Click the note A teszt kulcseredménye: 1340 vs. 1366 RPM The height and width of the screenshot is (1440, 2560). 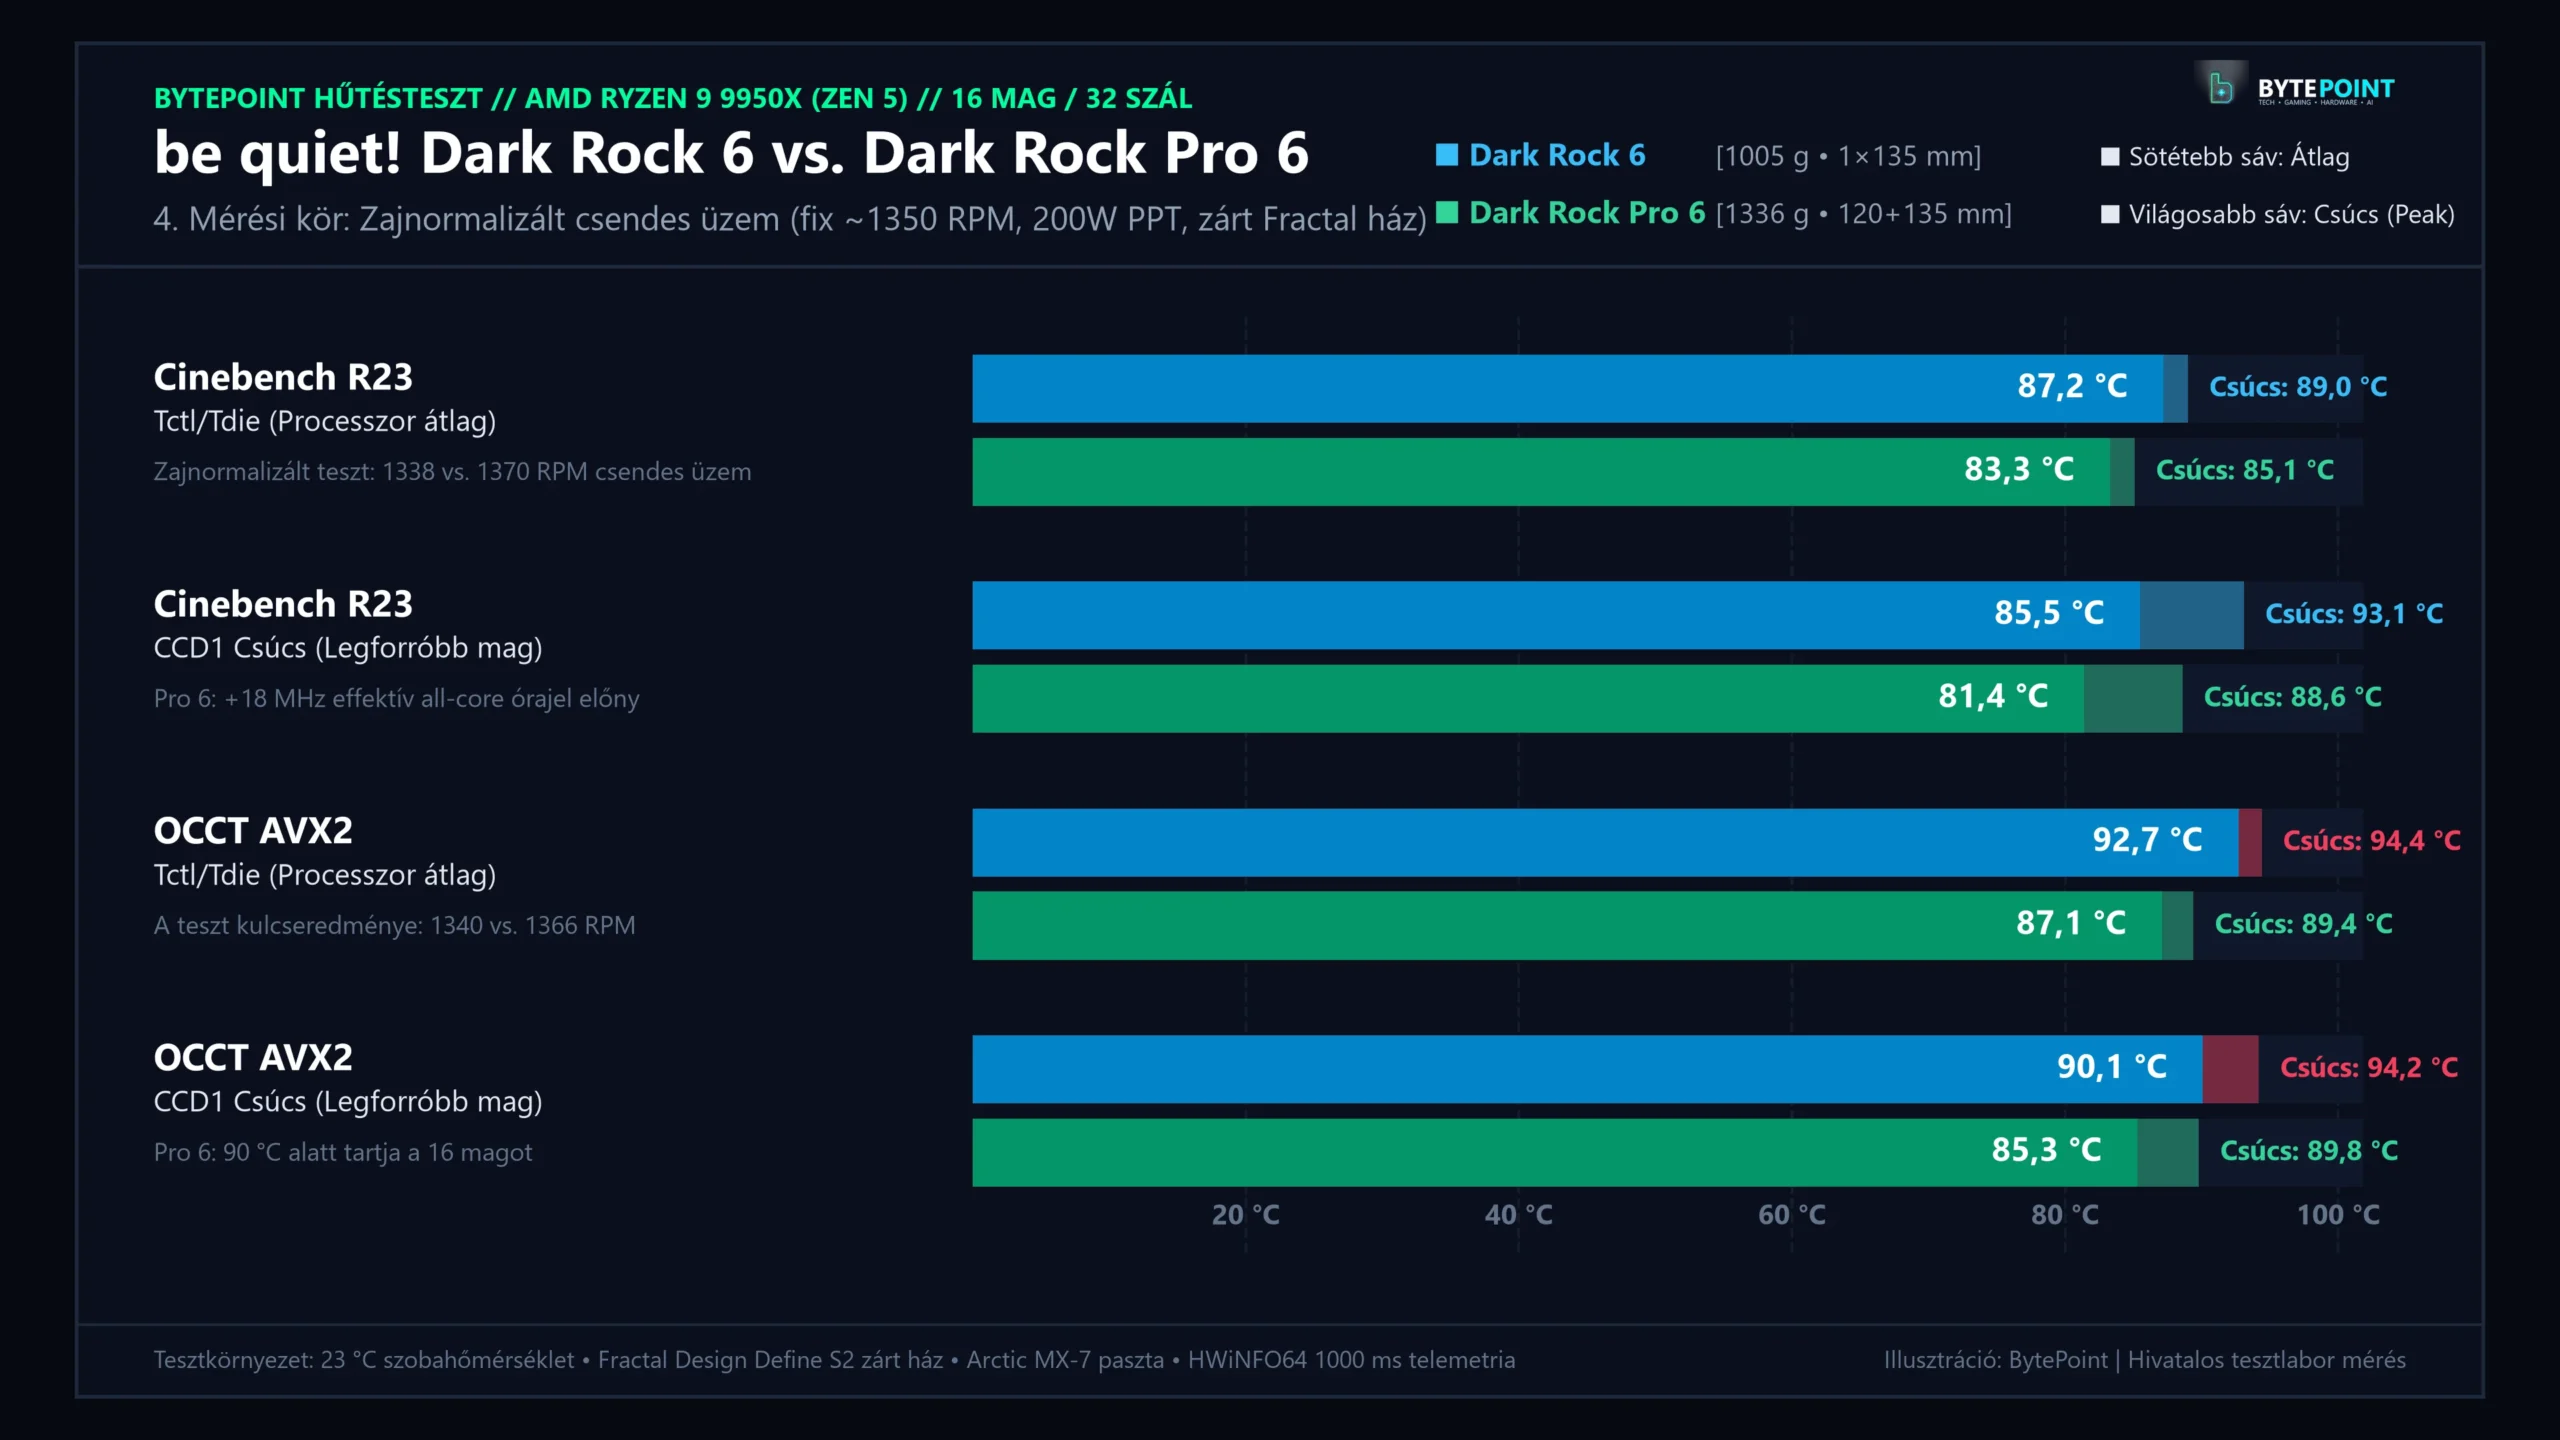click(x=394, y=926)
